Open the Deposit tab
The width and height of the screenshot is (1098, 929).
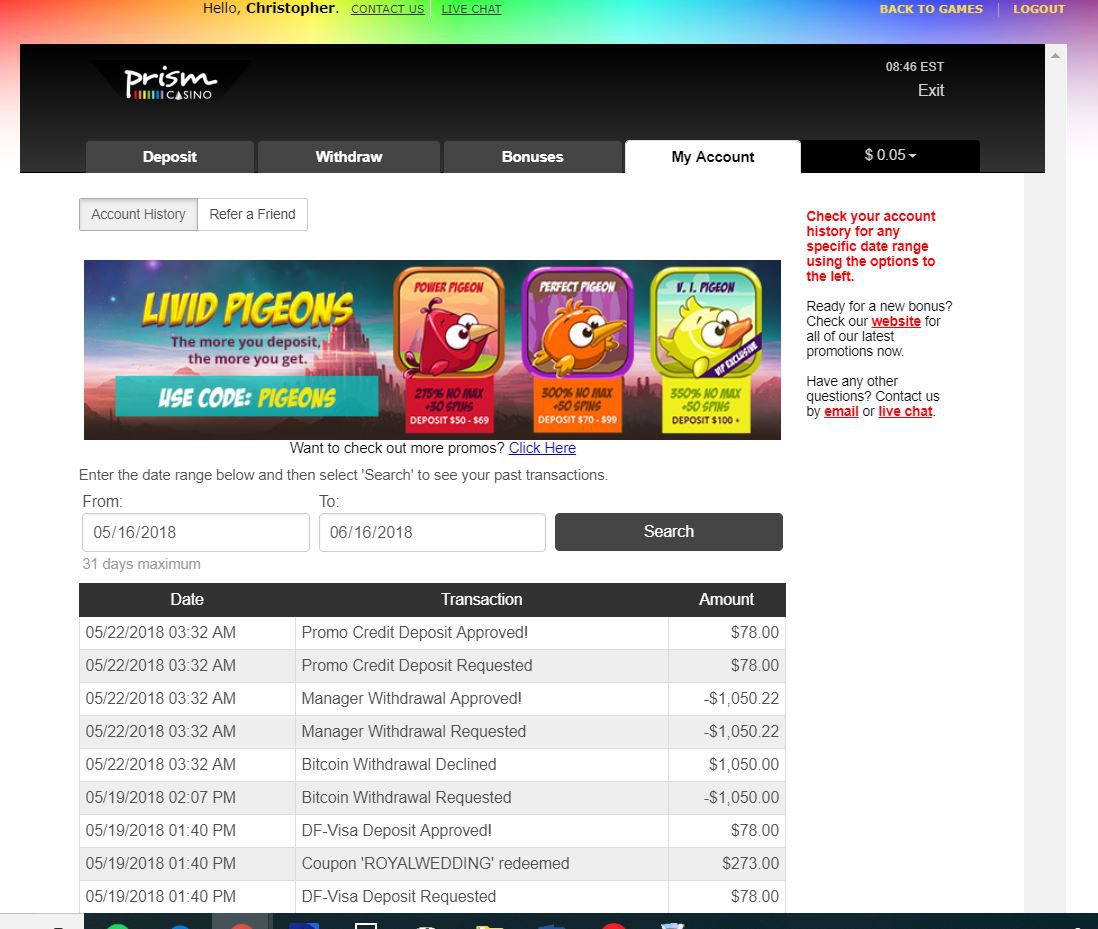[x=169, y=157]
